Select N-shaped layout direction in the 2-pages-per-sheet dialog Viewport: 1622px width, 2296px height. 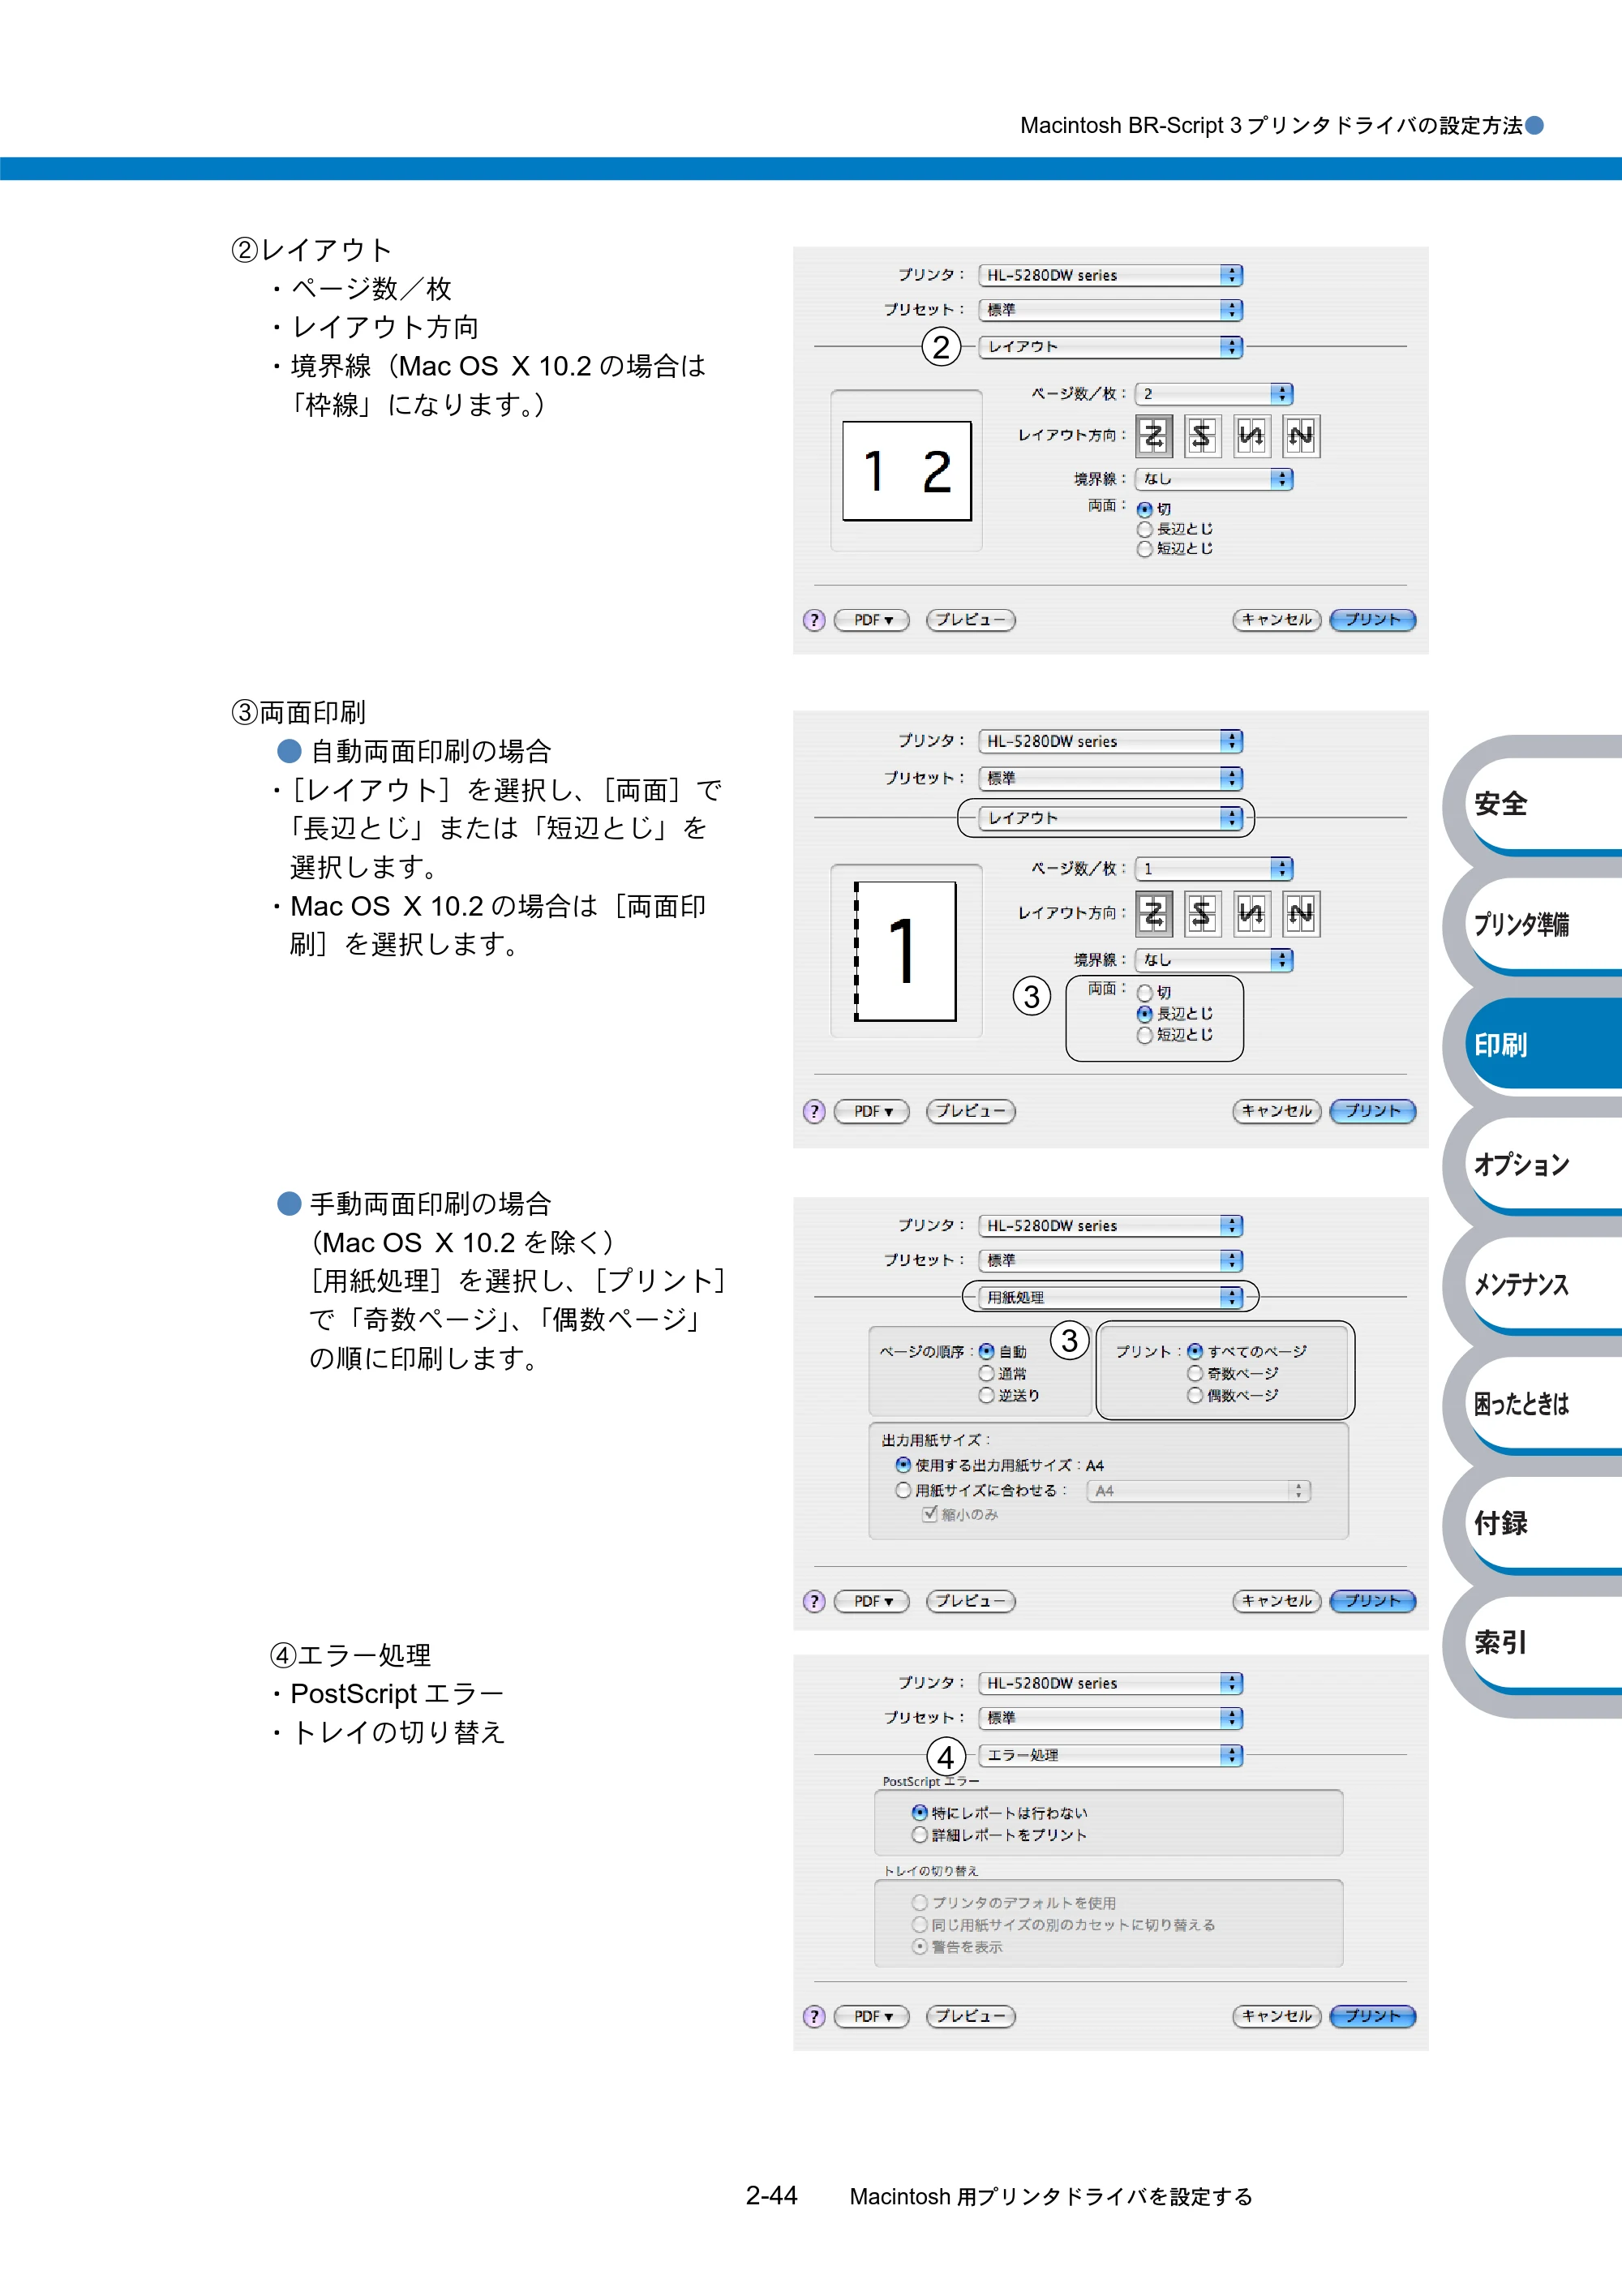tap(1301, 436)
